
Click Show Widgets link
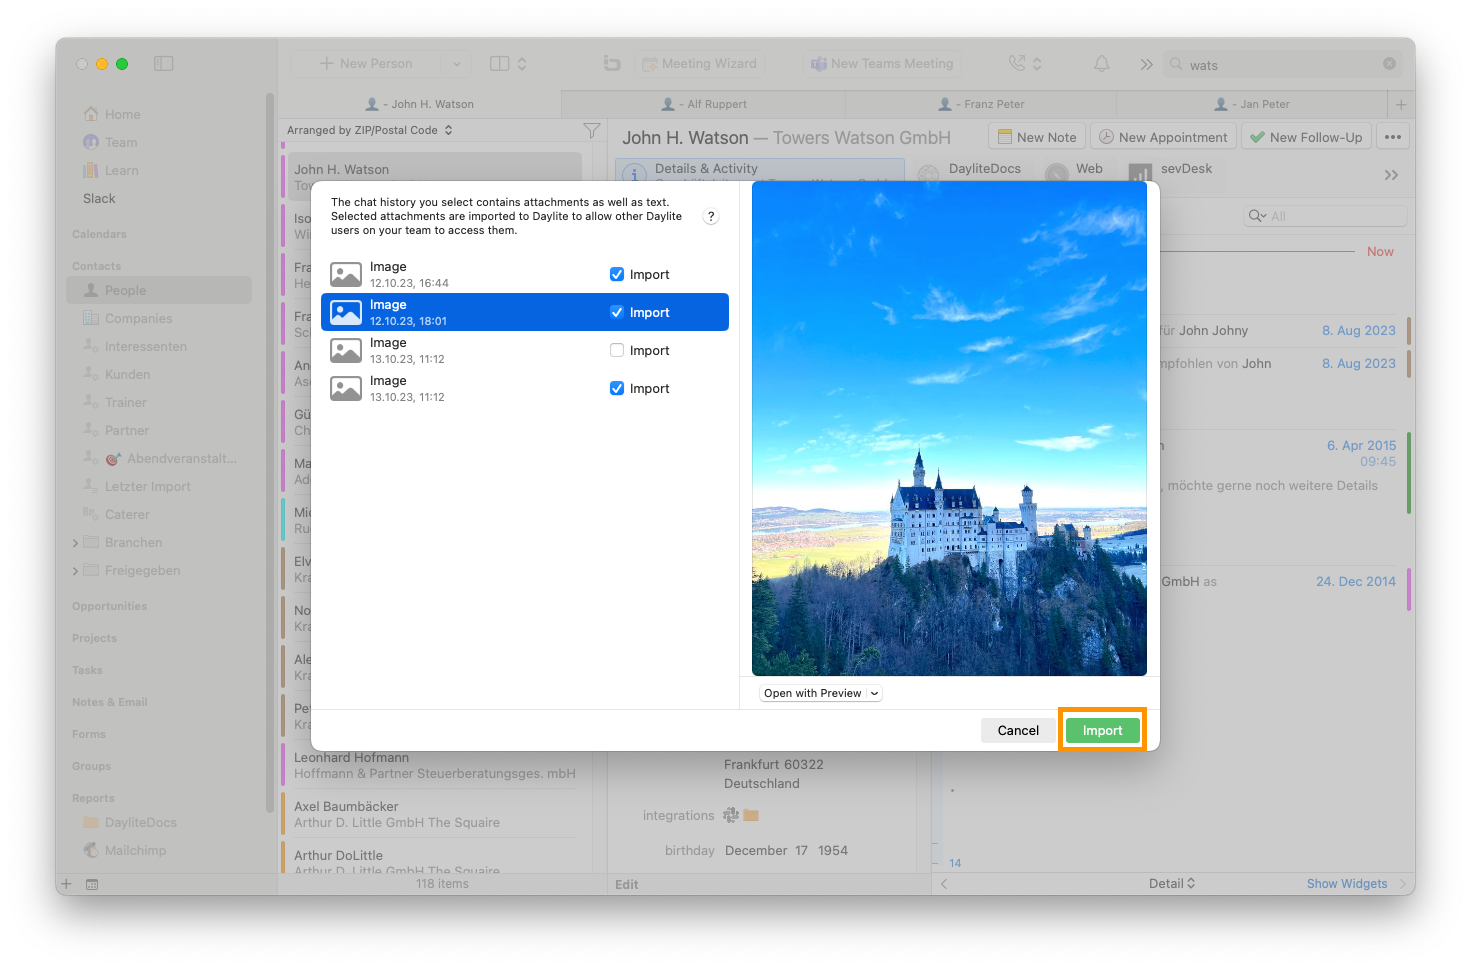point(1347,883)
